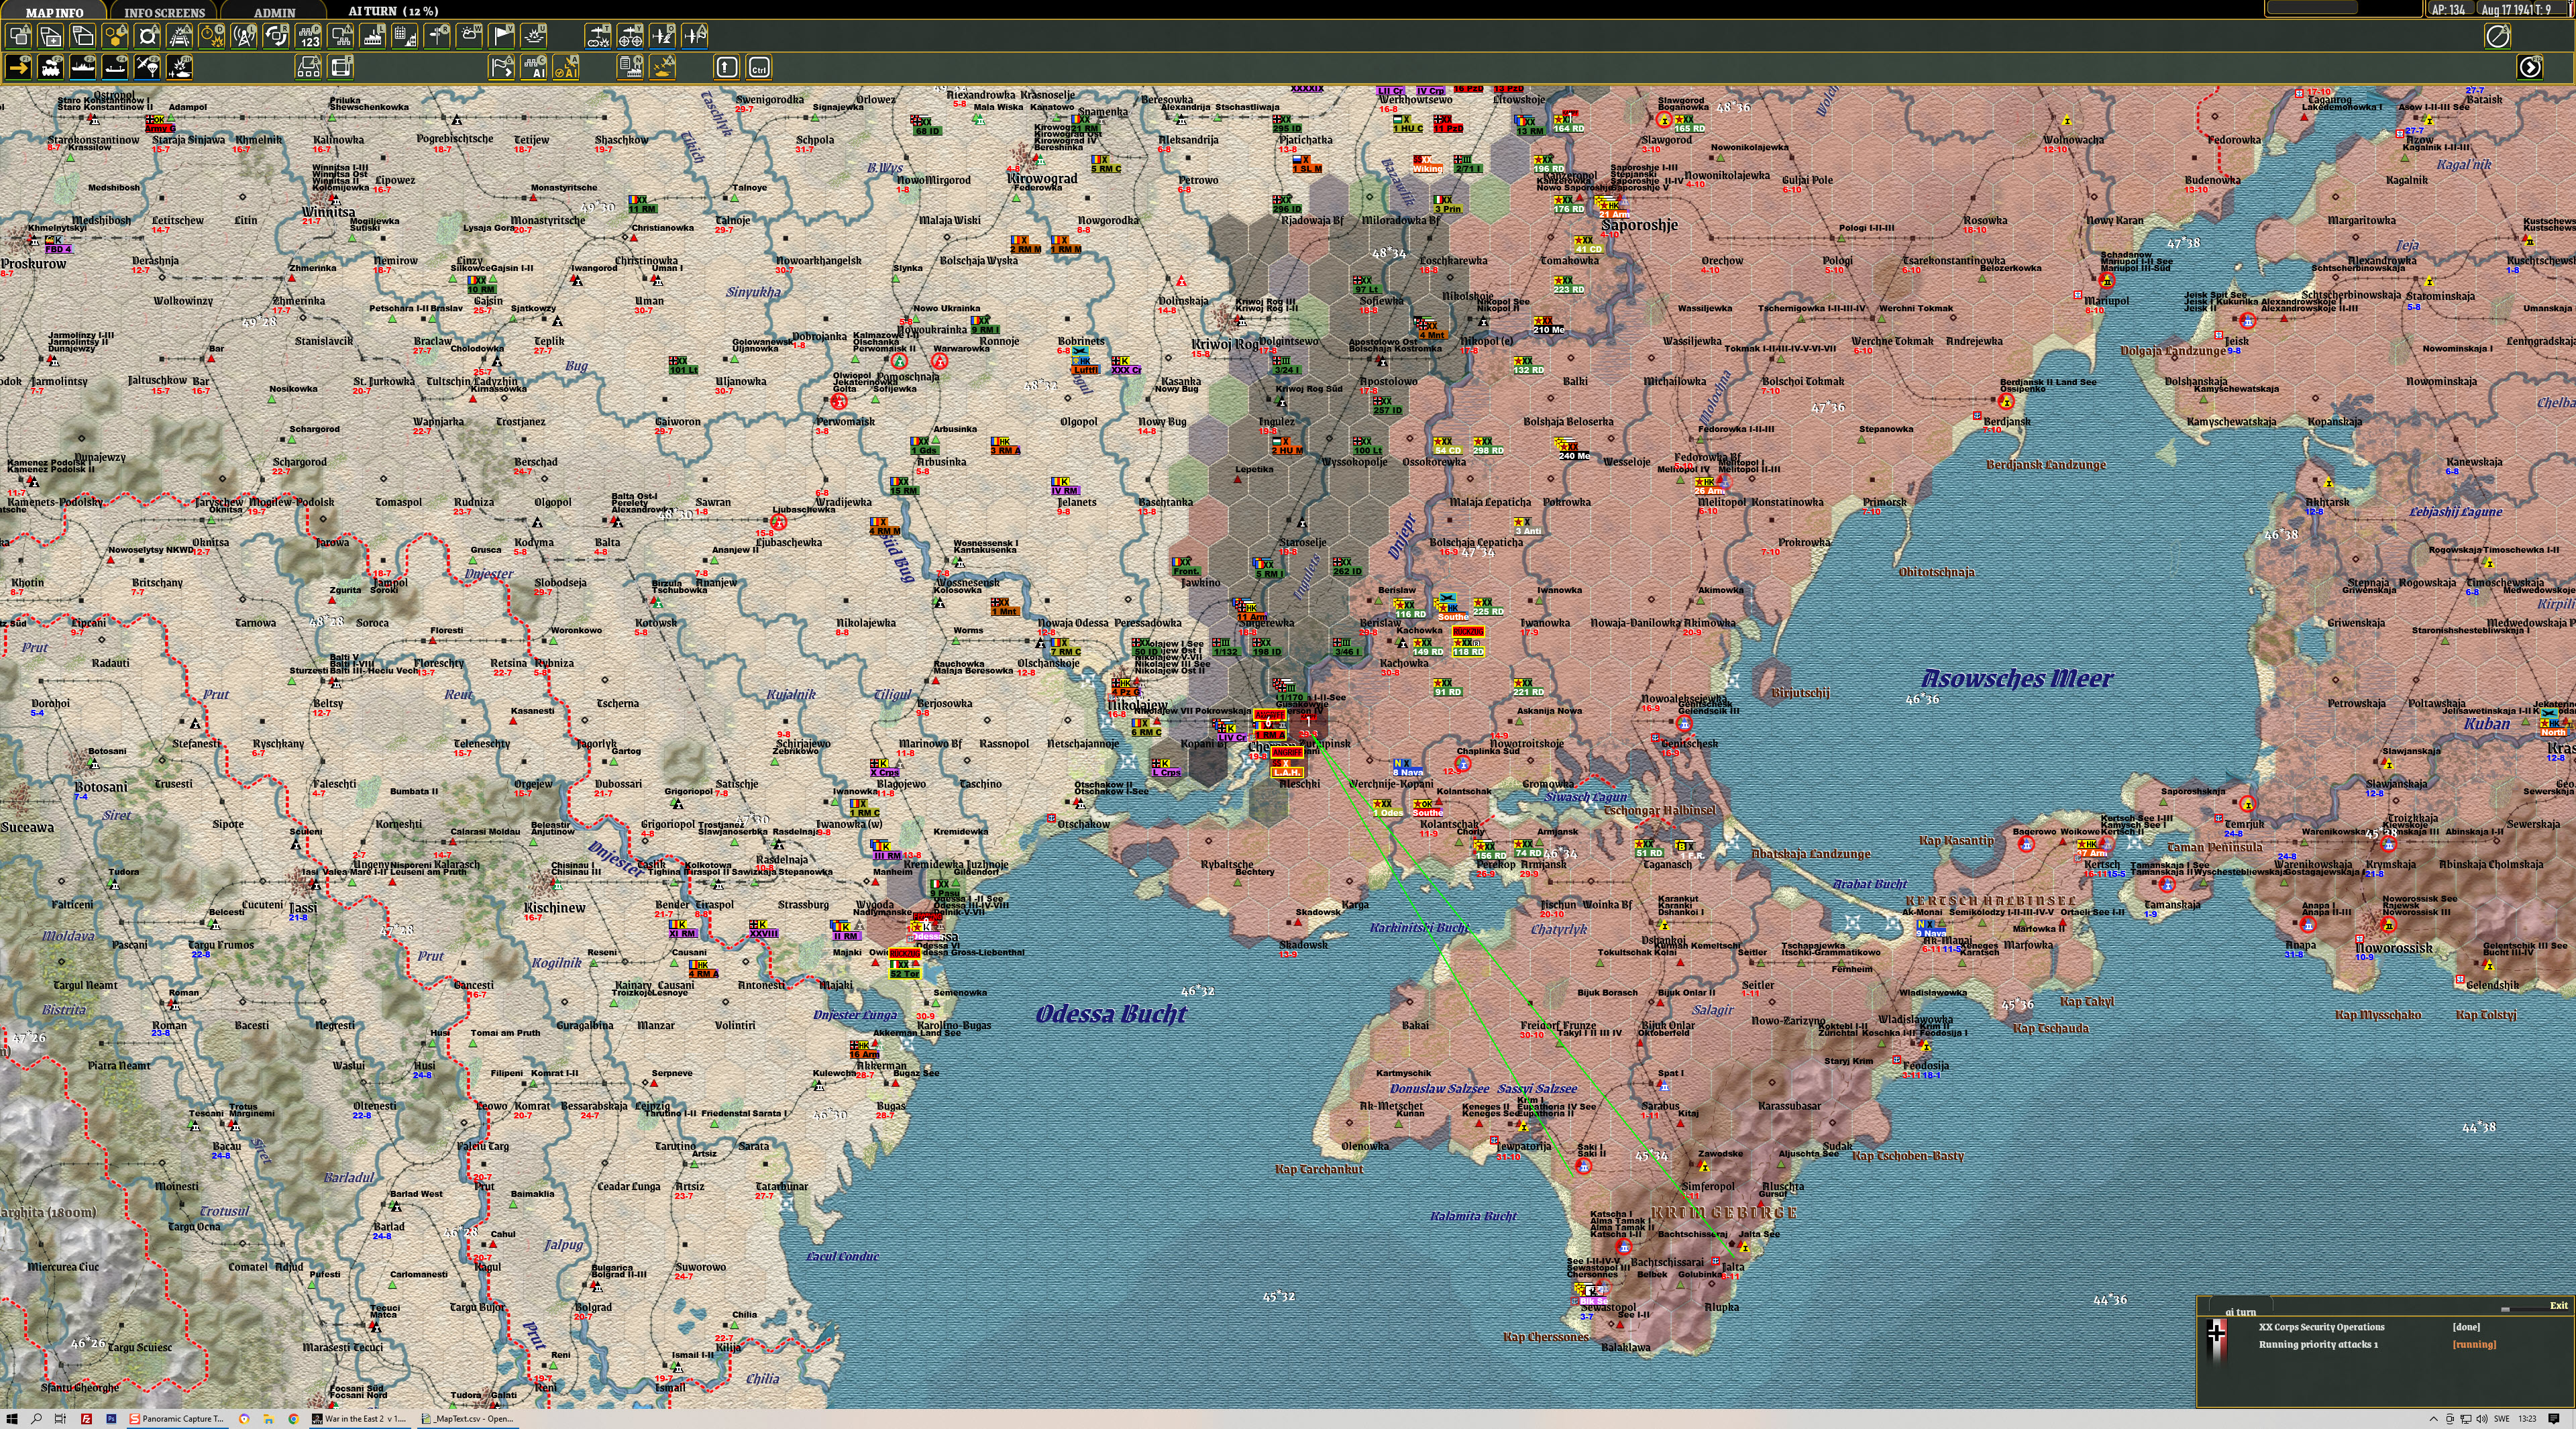Click the air AI assist icon (A)
The width and height of the screenshot is (2576, 1429).
coord(566,67)
